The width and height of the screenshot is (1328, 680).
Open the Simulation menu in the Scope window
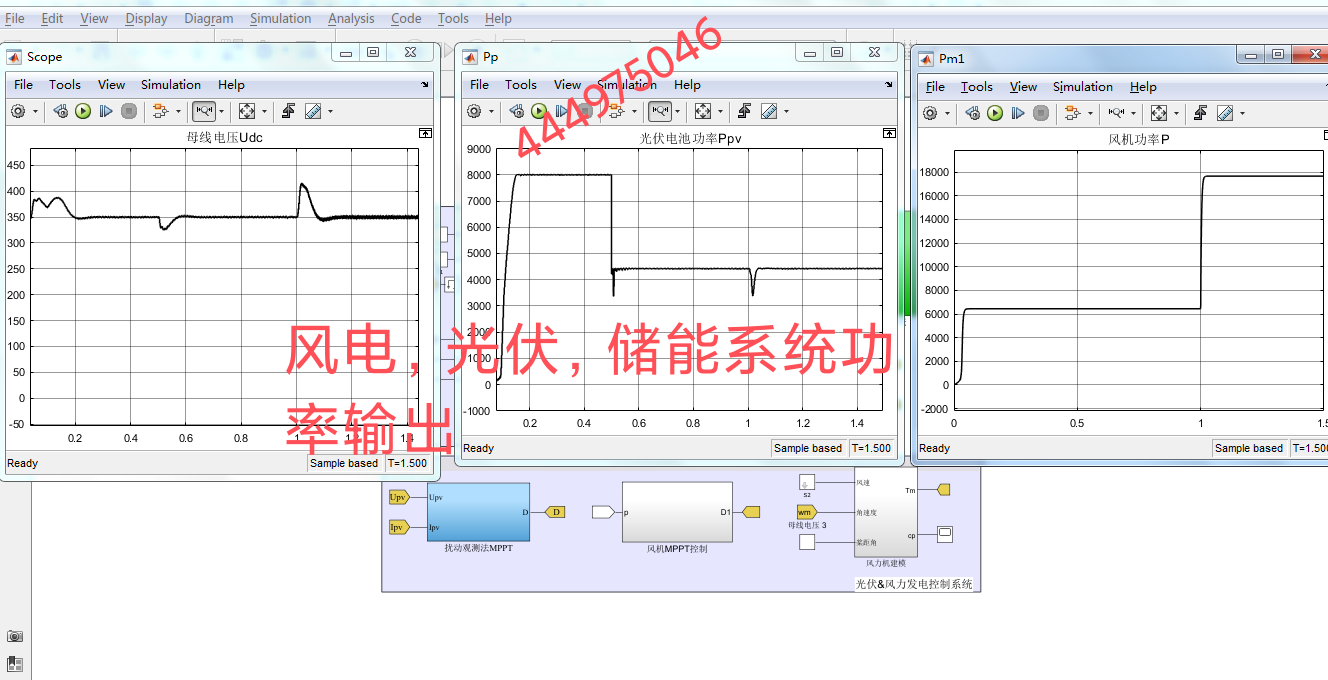pyautogui.click(x=170, y=84)
